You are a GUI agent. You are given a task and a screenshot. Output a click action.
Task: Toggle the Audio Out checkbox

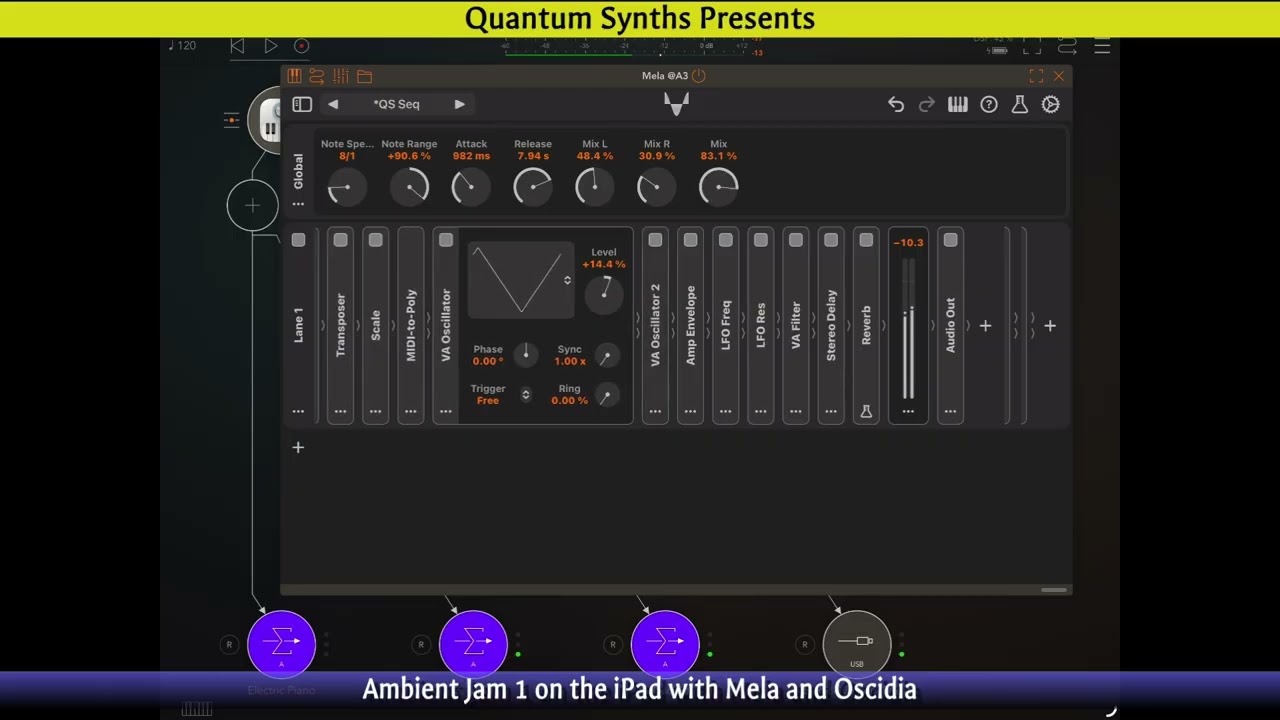coord(950,240)
